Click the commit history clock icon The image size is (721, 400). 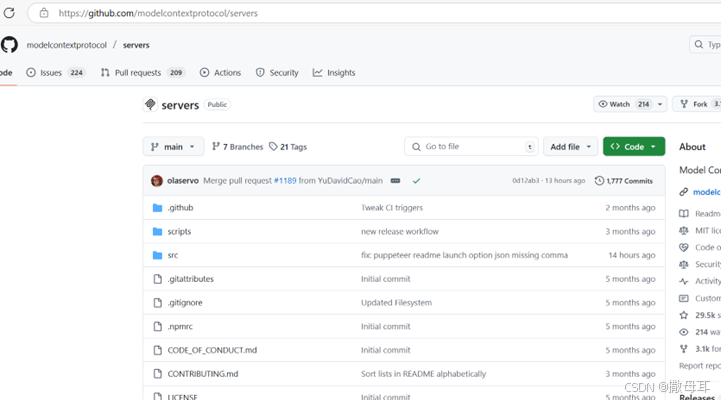(599, 181)
